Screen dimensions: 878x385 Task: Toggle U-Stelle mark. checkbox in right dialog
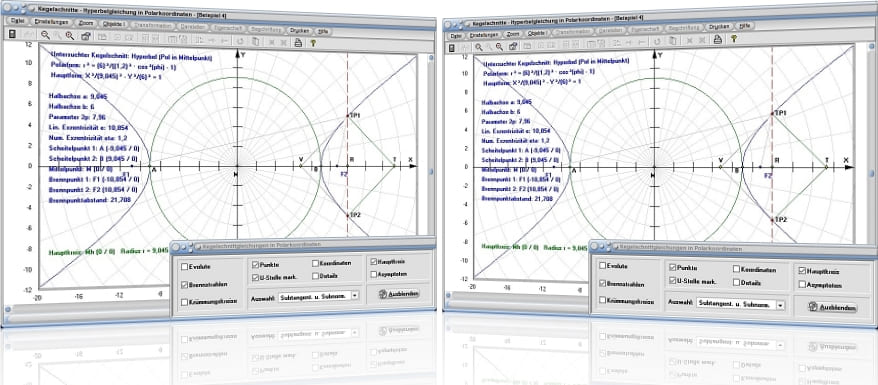[672, 281]
